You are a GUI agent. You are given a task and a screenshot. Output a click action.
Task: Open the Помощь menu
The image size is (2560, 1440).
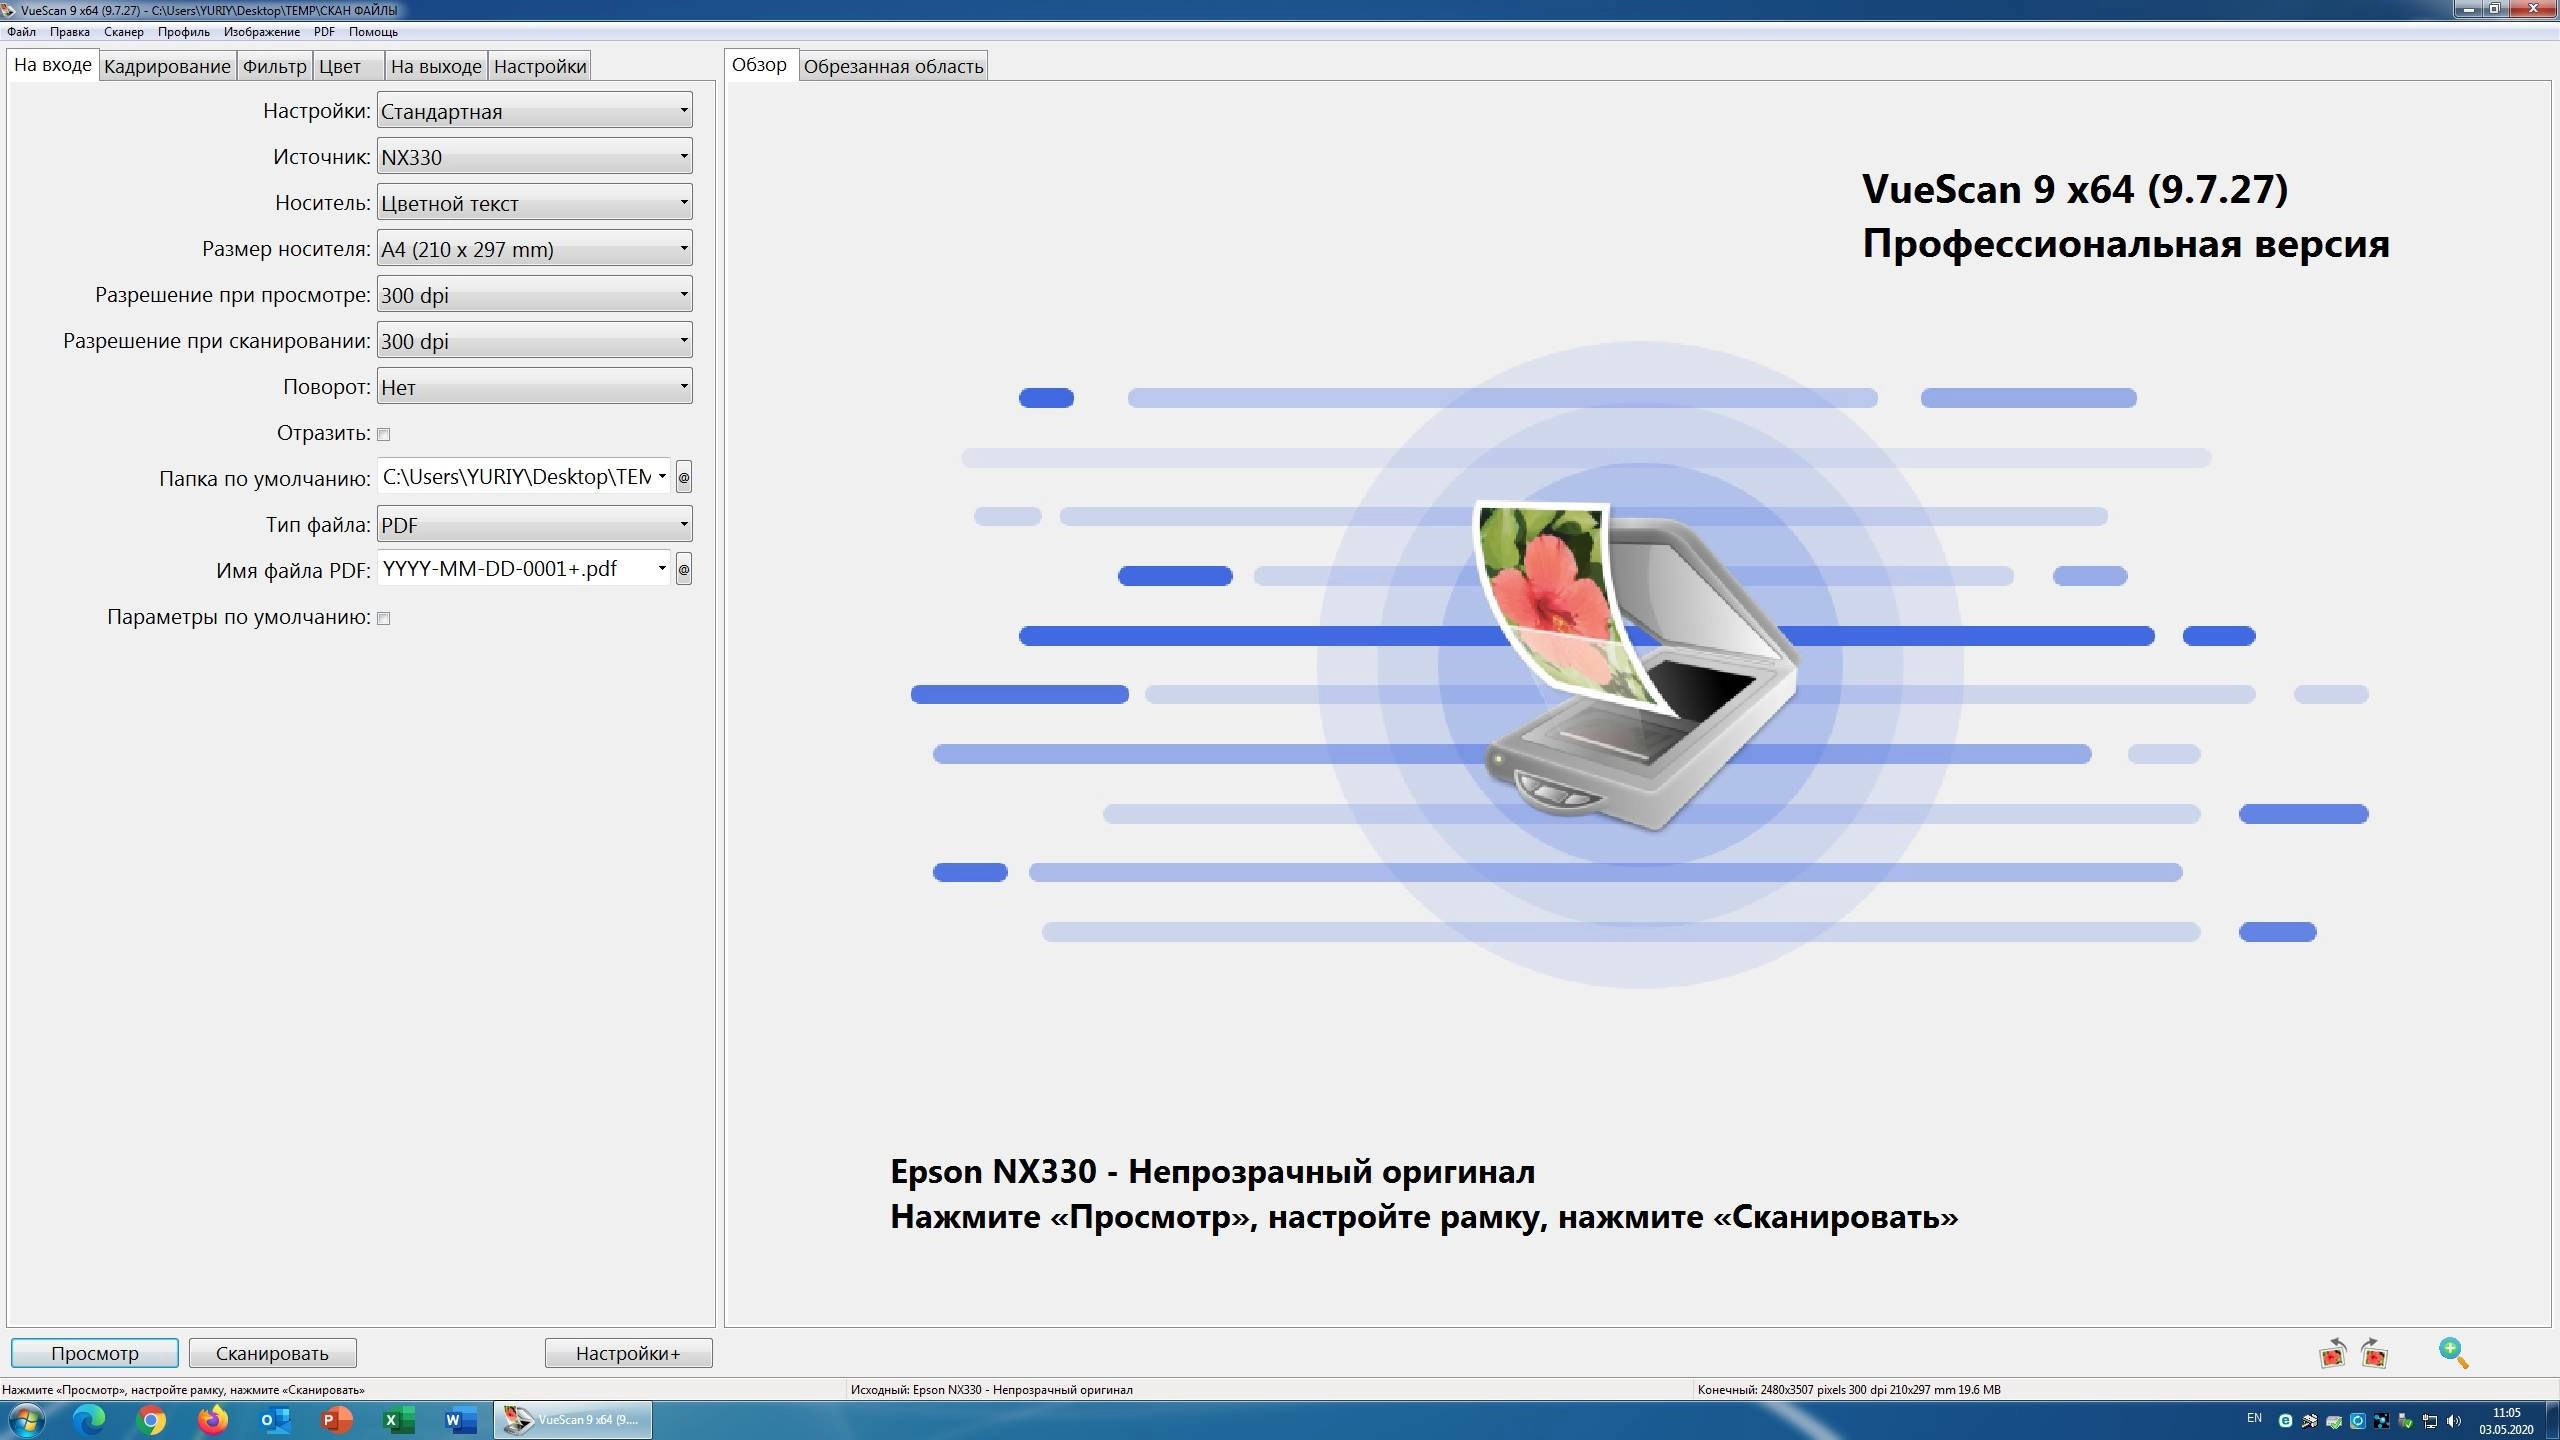373,32
